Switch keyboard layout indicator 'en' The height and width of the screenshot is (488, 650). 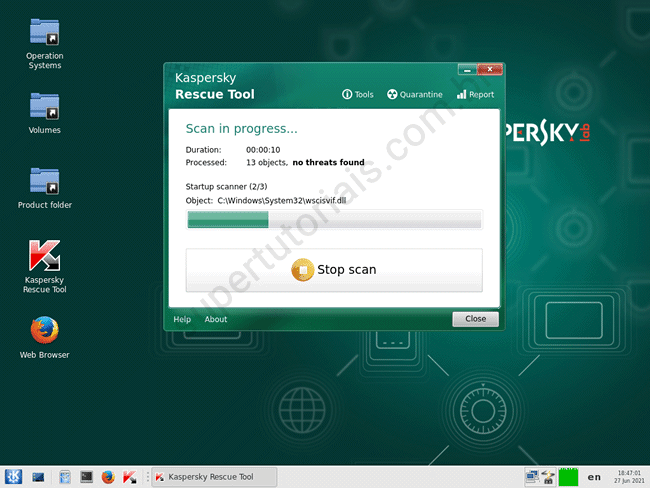click(595, 477)
